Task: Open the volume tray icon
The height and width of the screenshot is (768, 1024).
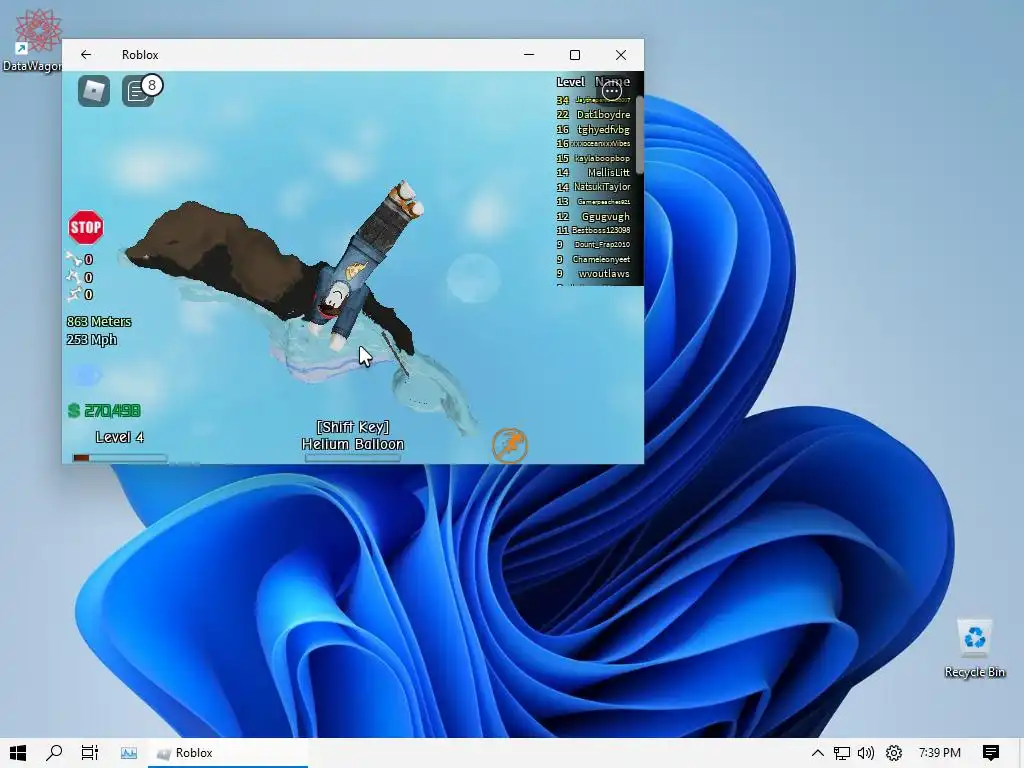Action: tap(866, 753)
